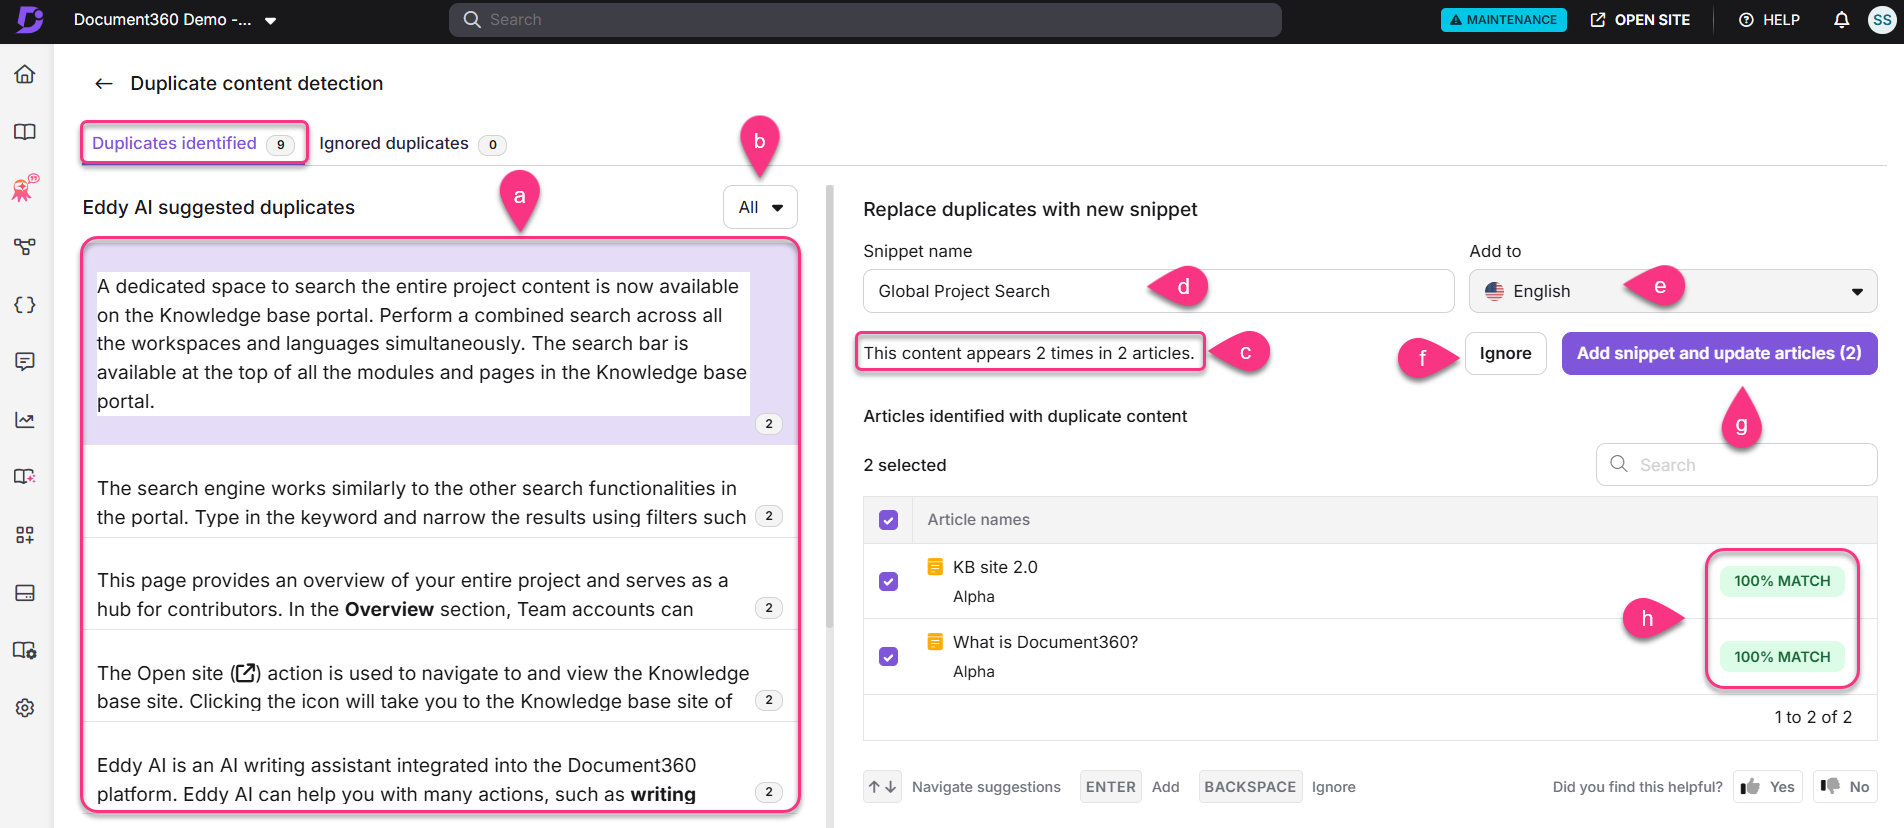Open the Add to English language dropdown
Screen dimensions: 1904x828
click(x=1672, y=291)
